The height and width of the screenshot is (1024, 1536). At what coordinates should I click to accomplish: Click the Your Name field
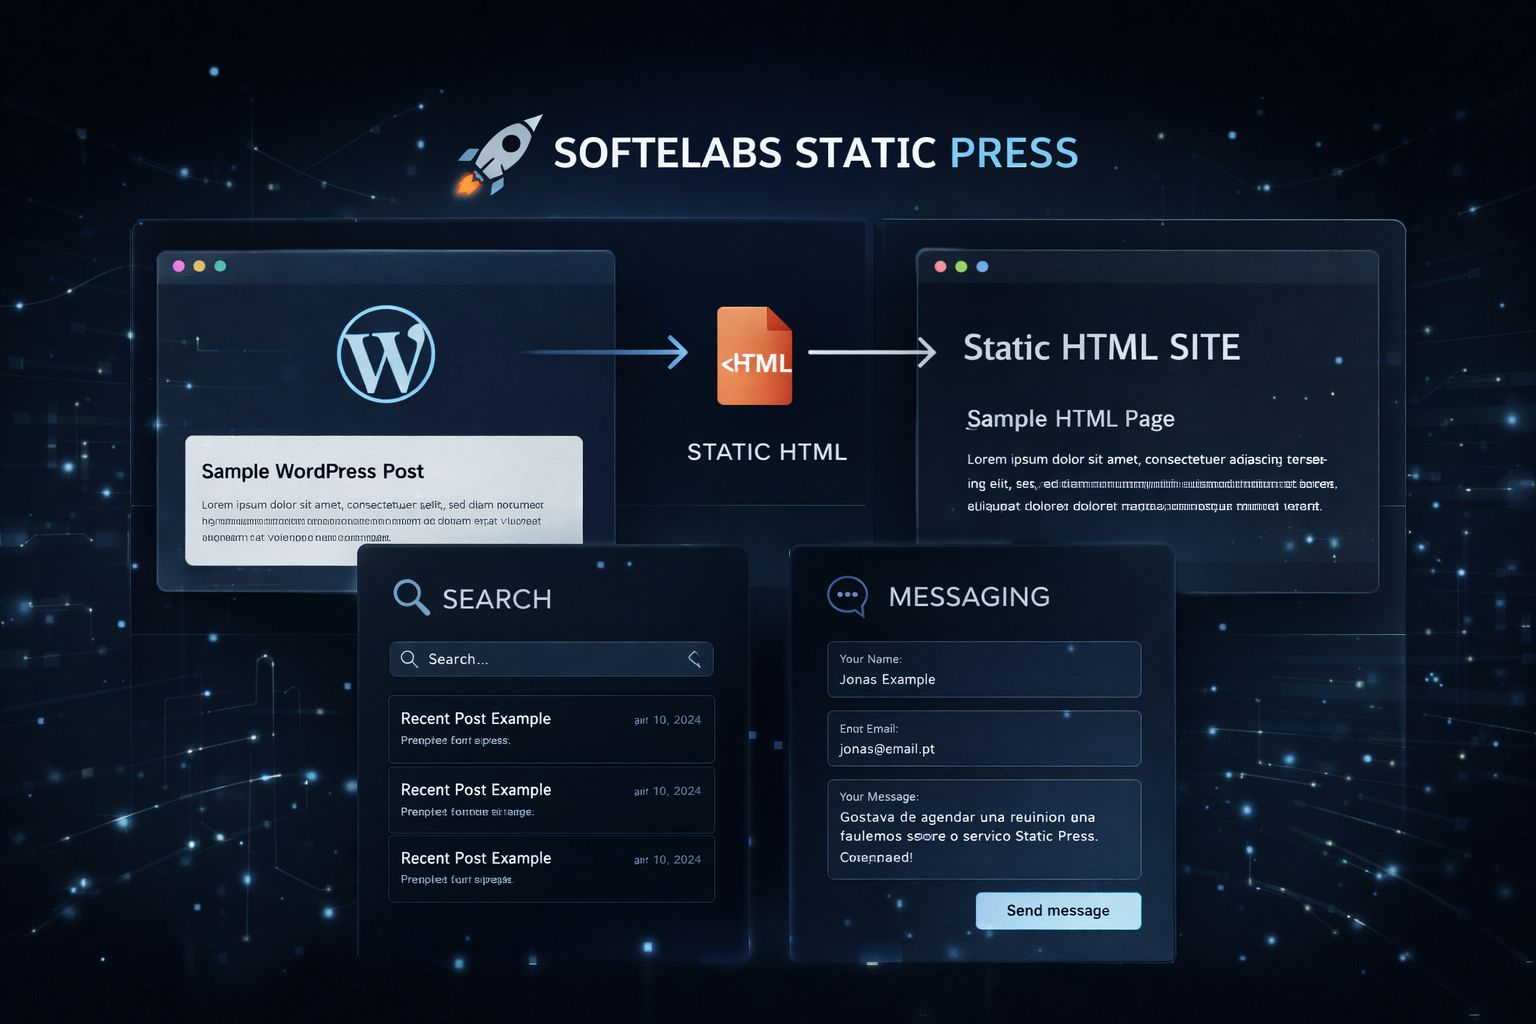[983, 670]
